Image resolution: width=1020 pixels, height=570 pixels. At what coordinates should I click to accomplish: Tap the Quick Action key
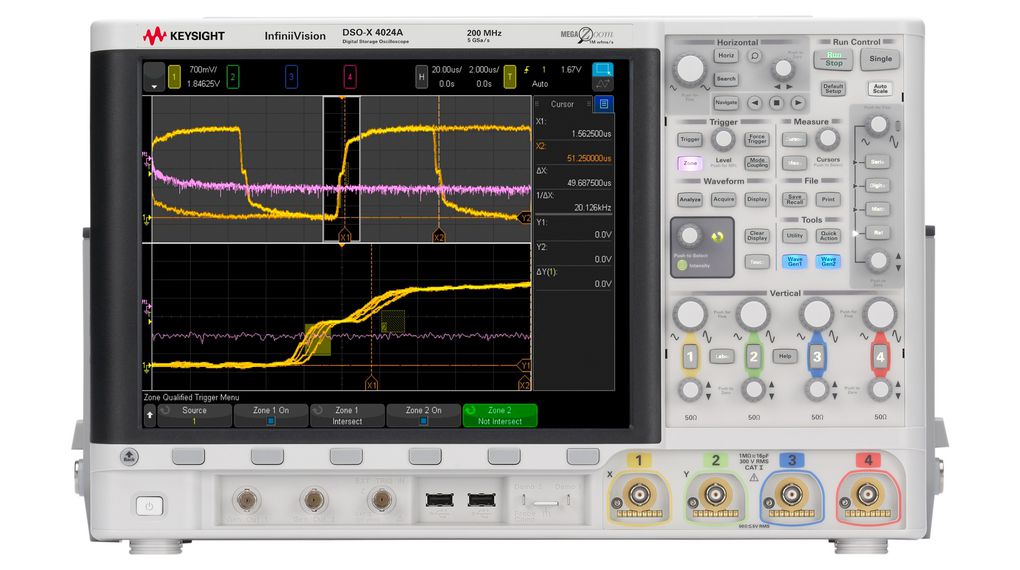828,236
